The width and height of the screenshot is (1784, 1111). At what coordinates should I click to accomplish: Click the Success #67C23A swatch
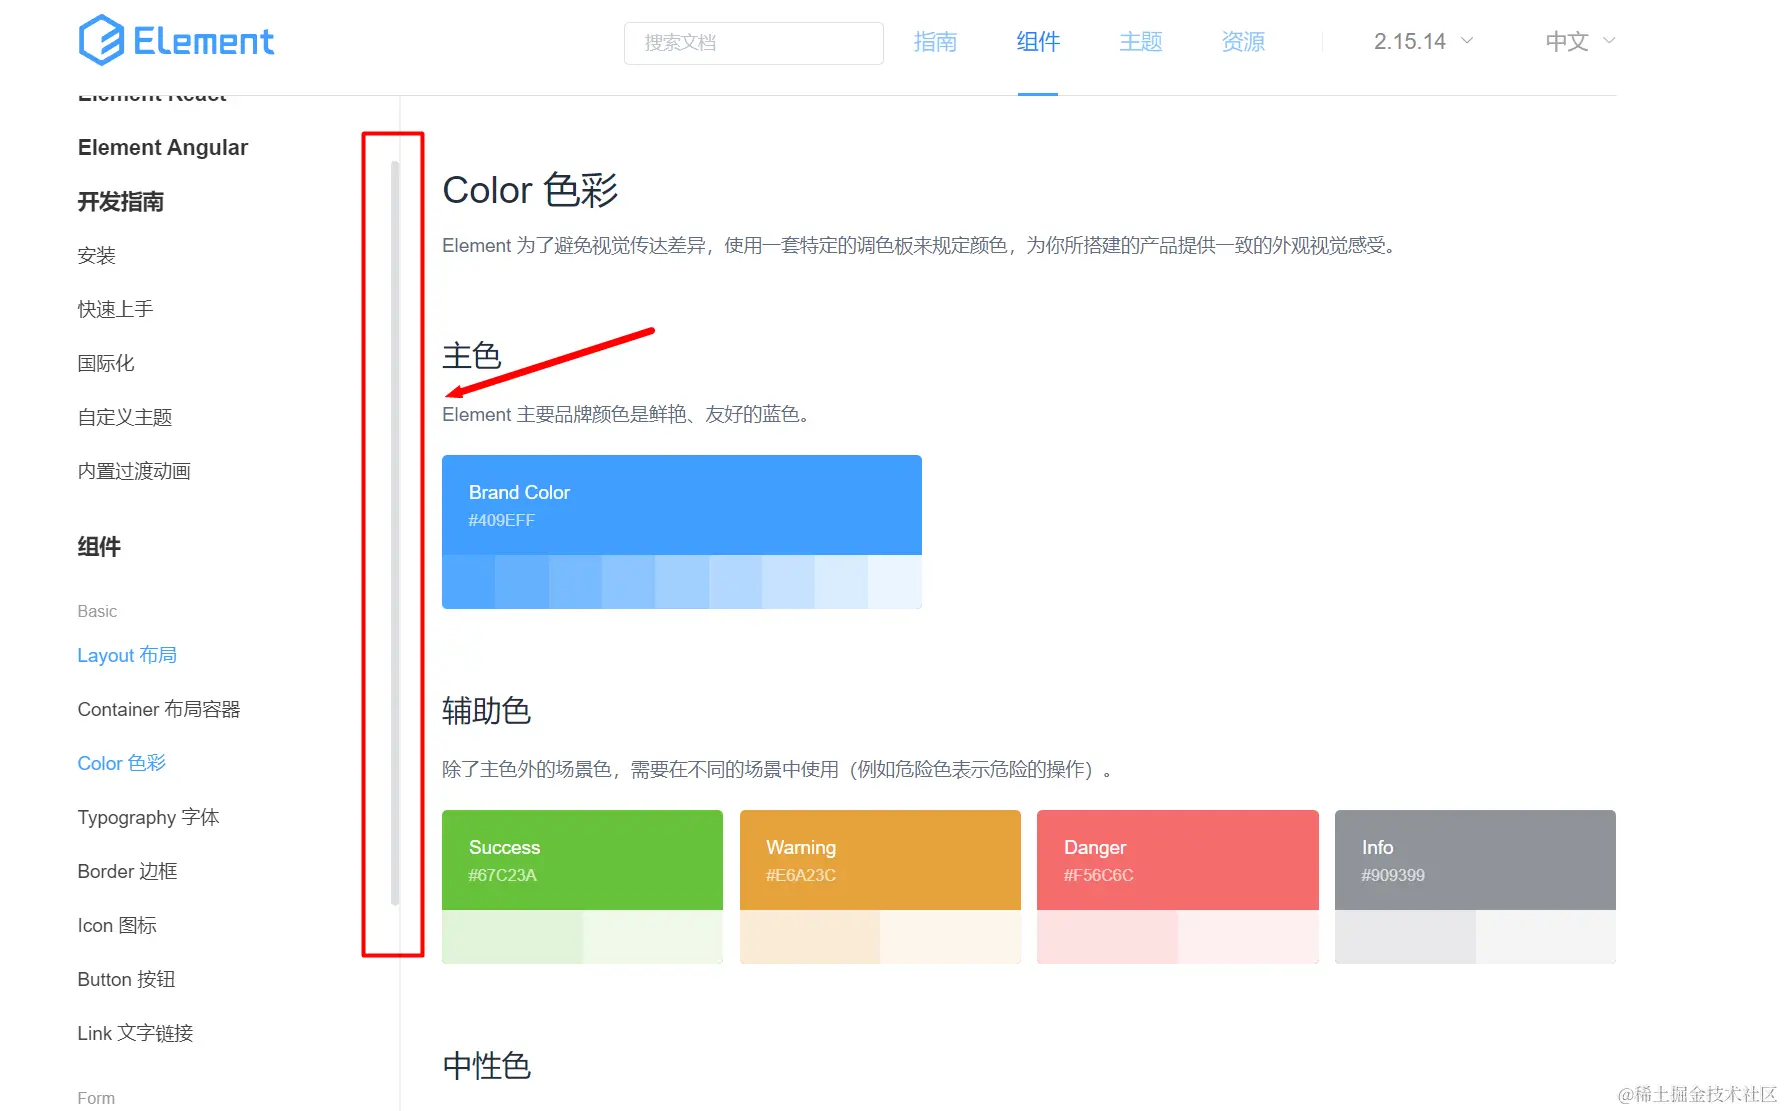pyautogui.click(x=582, y=860)
